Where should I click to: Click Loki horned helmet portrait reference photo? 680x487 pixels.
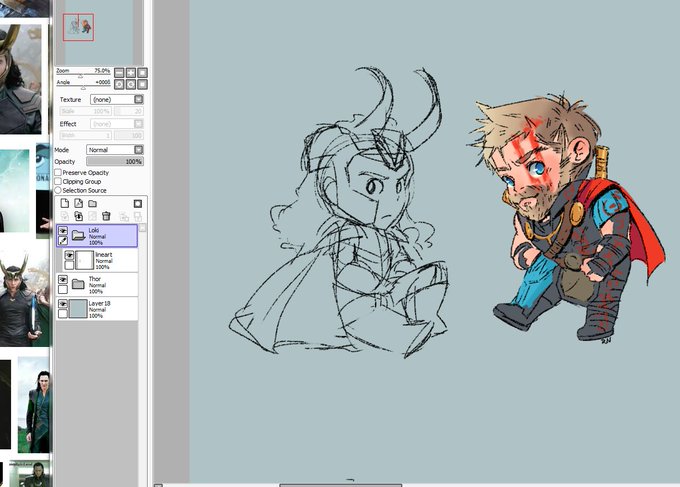coord(20,79)
